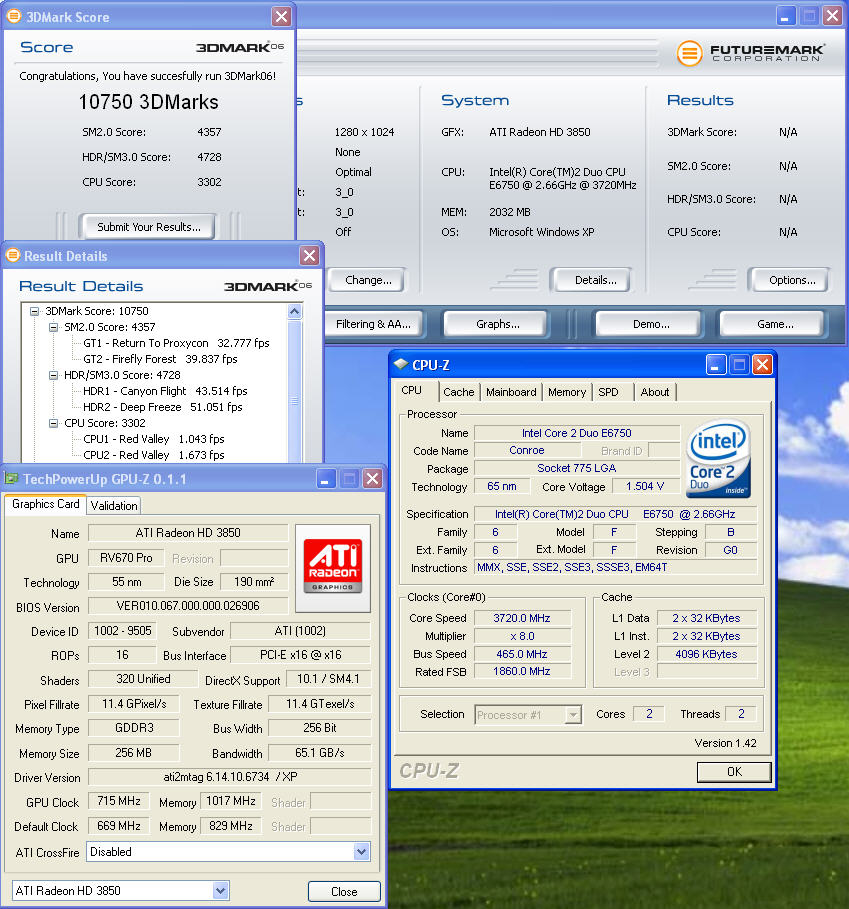Select HDR2 - Deep Freeze row
The image size is (849, 909).
point(162,407)
